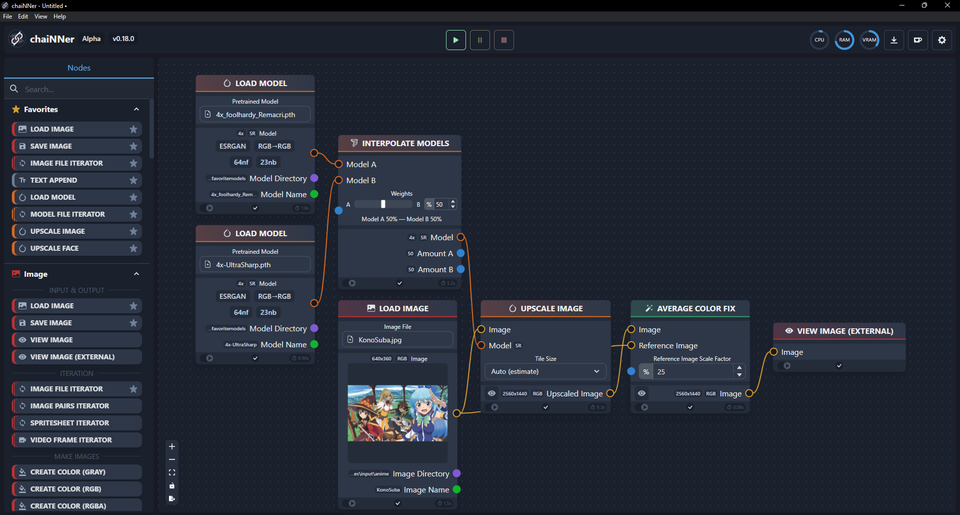Click the CPU usage monitor icon

(819, 40)
